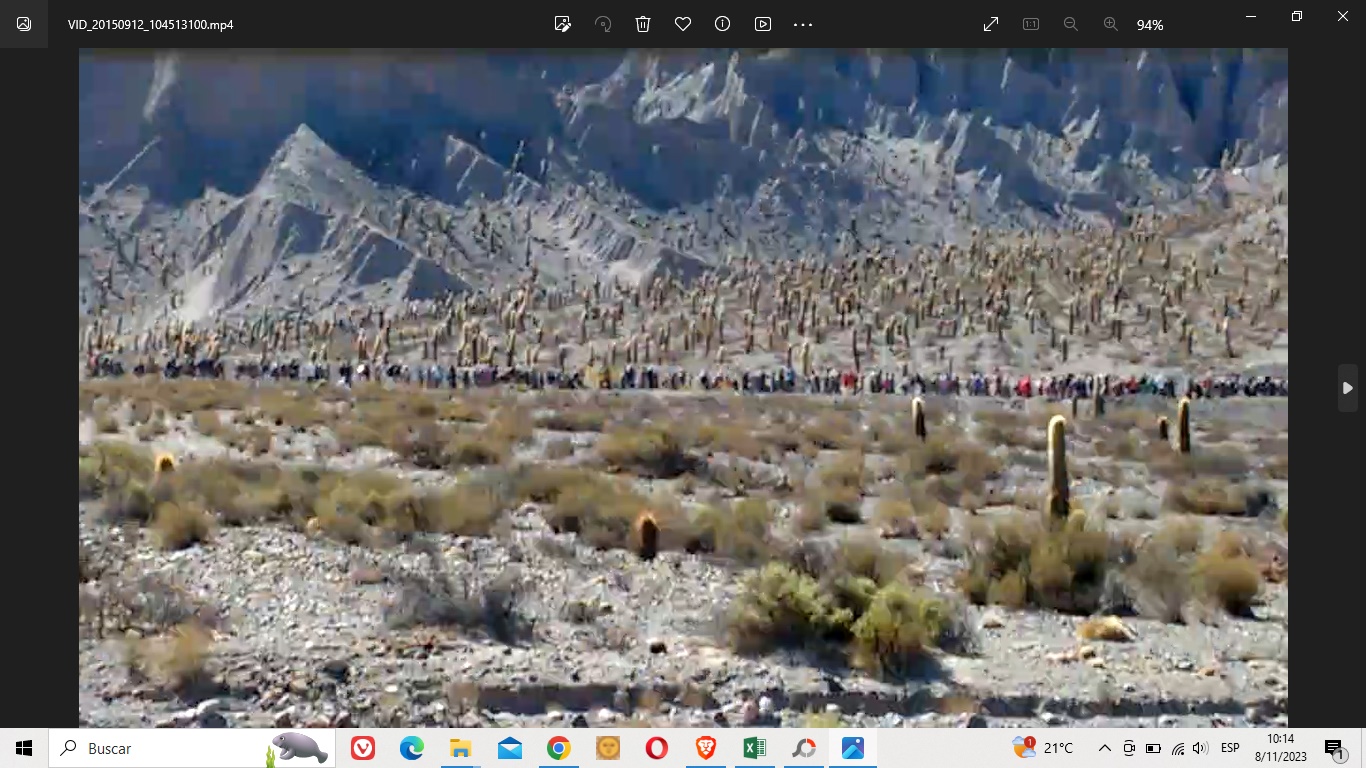Open Excel from taskbar

755,748
